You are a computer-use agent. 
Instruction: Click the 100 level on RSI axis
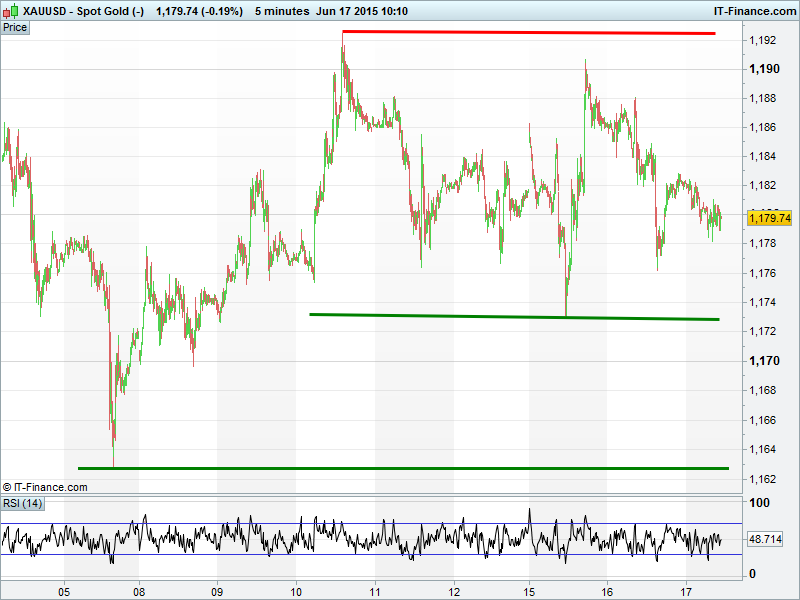coord(758,504)
